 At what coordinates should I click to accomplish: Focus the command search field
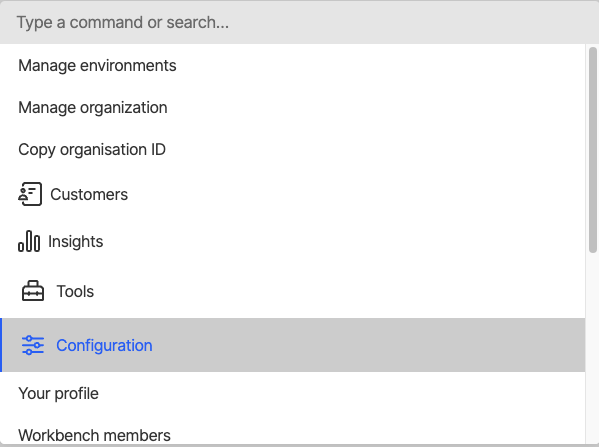(x=300, y=22)
